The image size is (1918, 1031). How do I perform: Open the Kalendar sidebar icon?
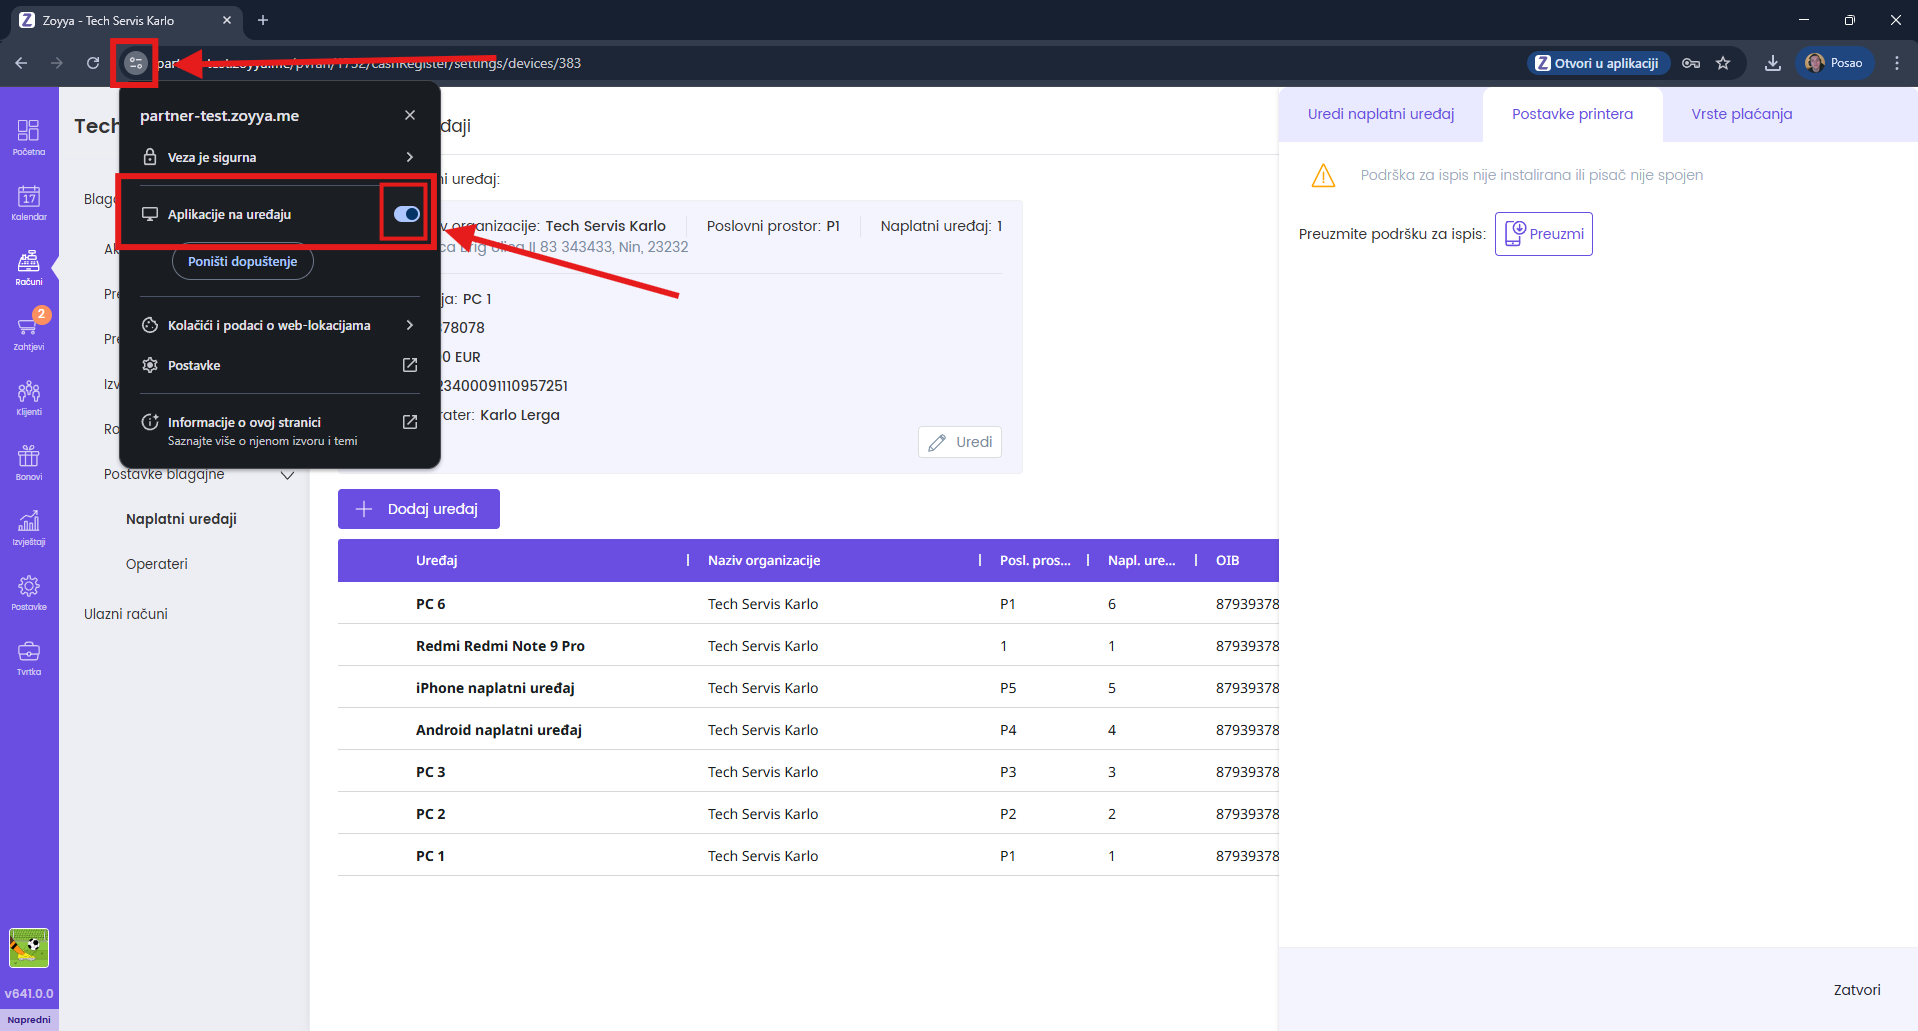[29, 202]
